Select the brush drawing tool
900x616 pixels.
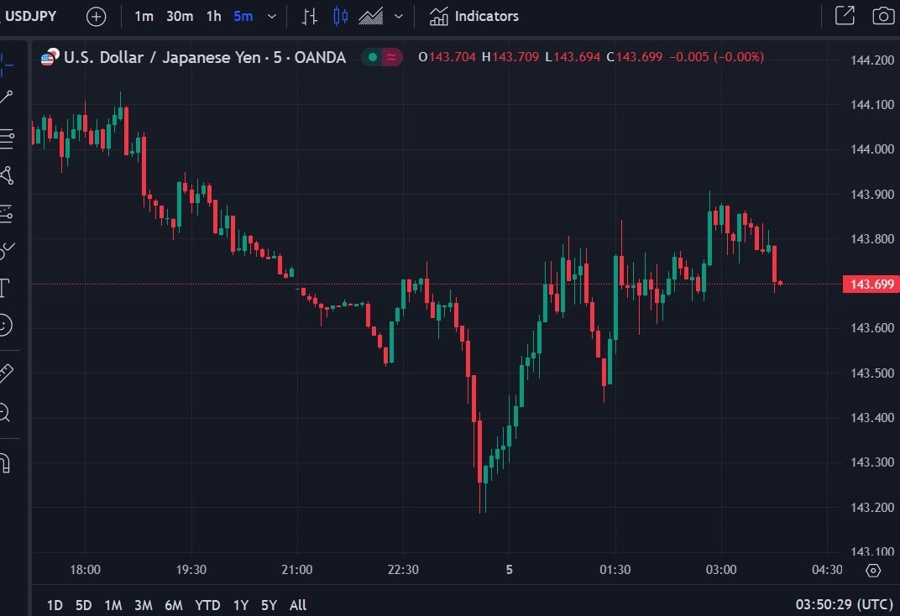point(6,250)
